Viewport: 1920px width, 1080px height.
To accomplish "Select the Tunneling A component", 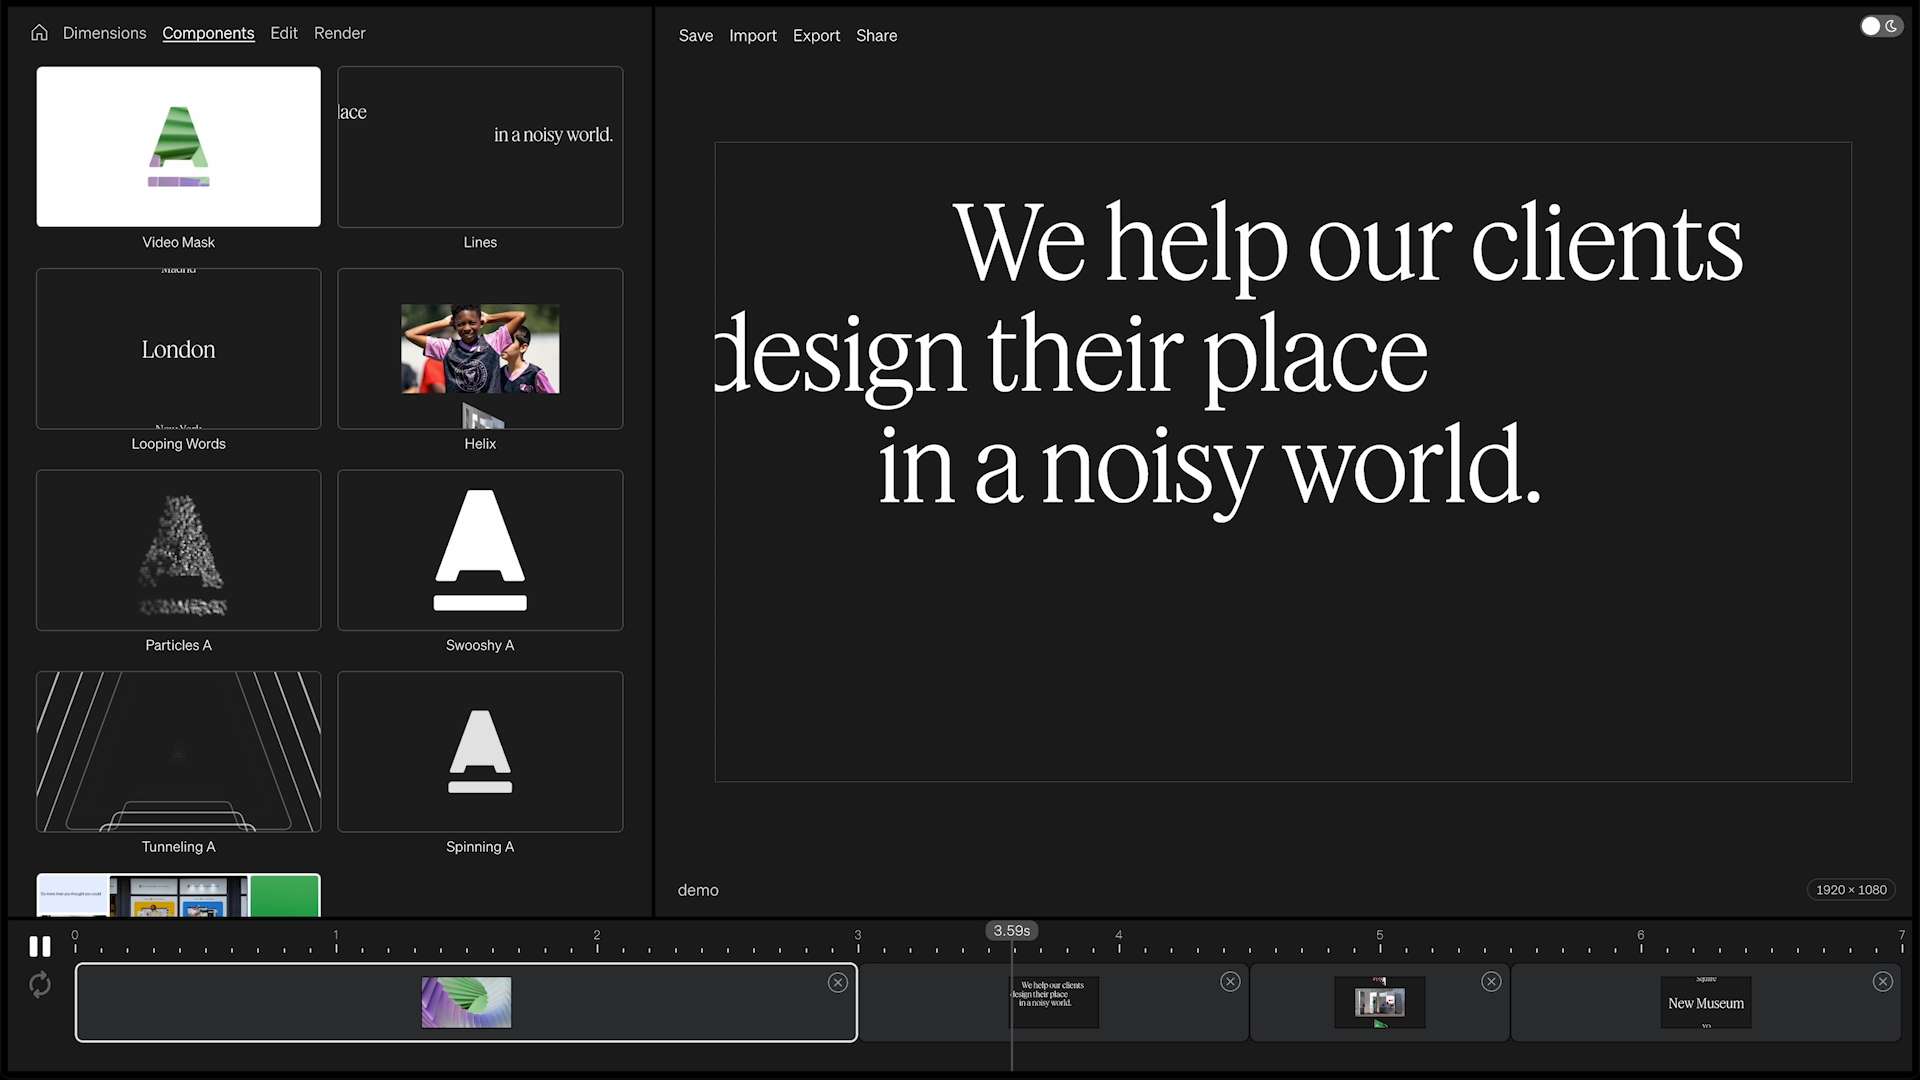I will (178, 752).
